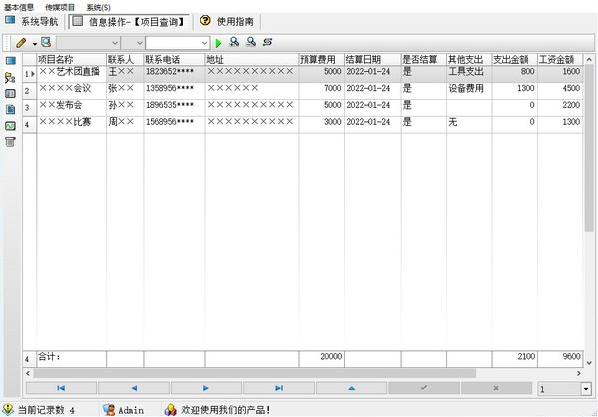Click the horizontal scrollbar left arrow

click(x=27, y=373)
